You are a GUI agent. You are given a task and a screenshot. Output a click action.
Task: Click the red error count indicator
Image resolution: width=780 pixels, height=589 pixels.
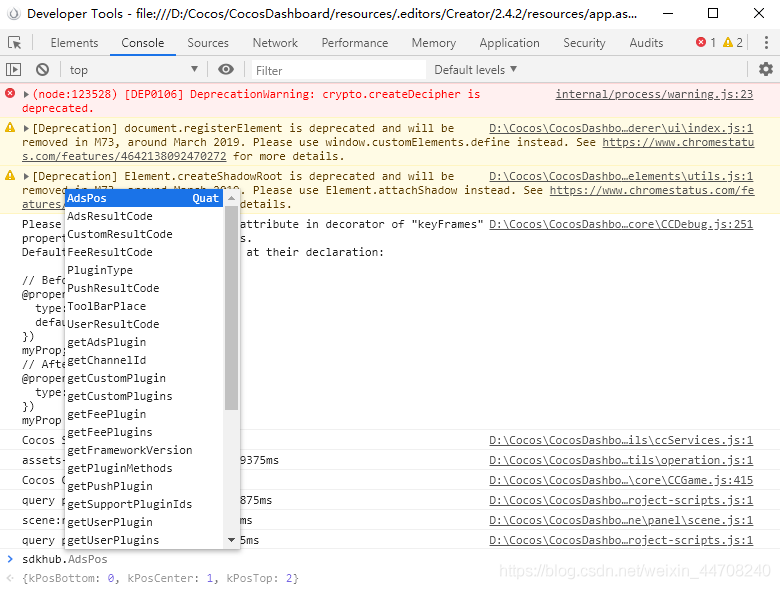point(706,43)
